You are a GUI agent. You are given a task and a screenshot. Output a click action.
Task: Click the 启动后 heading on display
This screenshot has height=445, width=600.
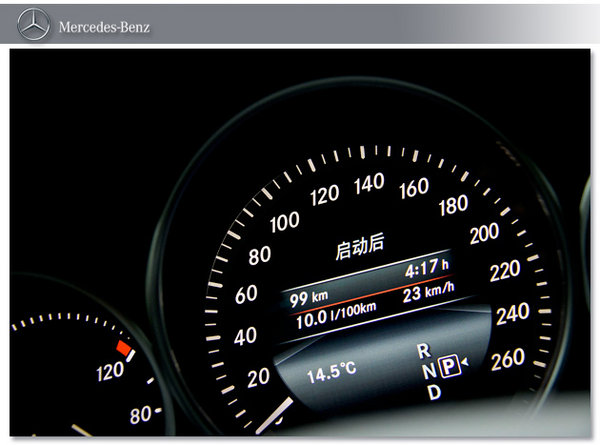pyautogui.click(x=360, y=246)
